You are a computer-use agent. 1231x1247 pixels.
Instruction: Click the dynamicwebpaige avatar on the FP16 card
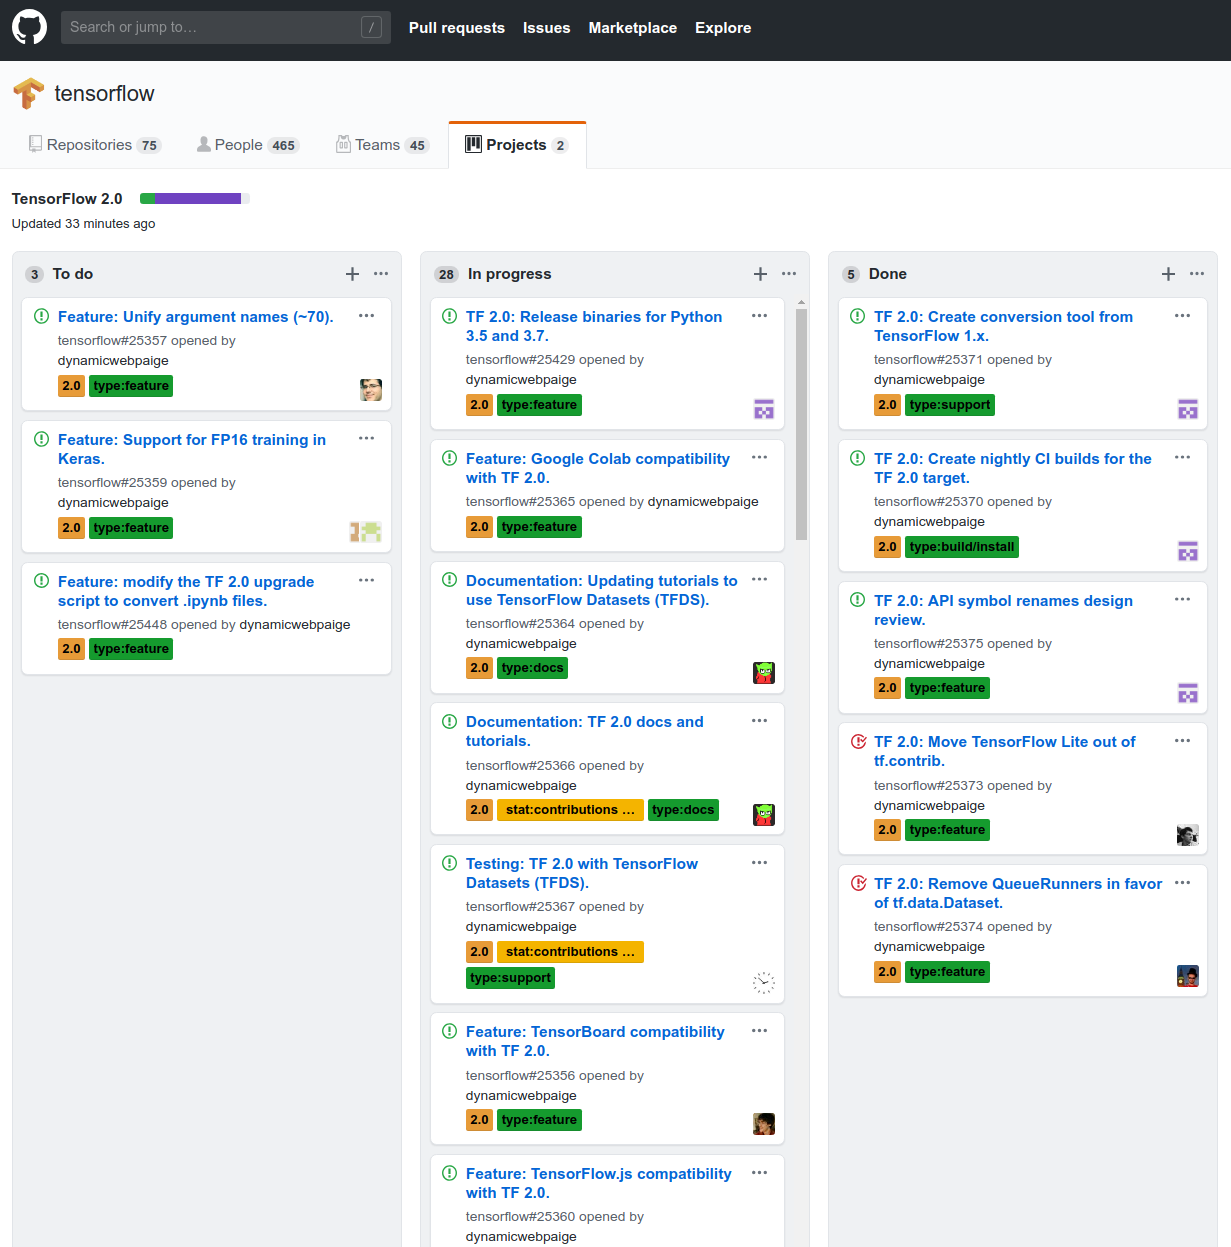tap(365, 531)
